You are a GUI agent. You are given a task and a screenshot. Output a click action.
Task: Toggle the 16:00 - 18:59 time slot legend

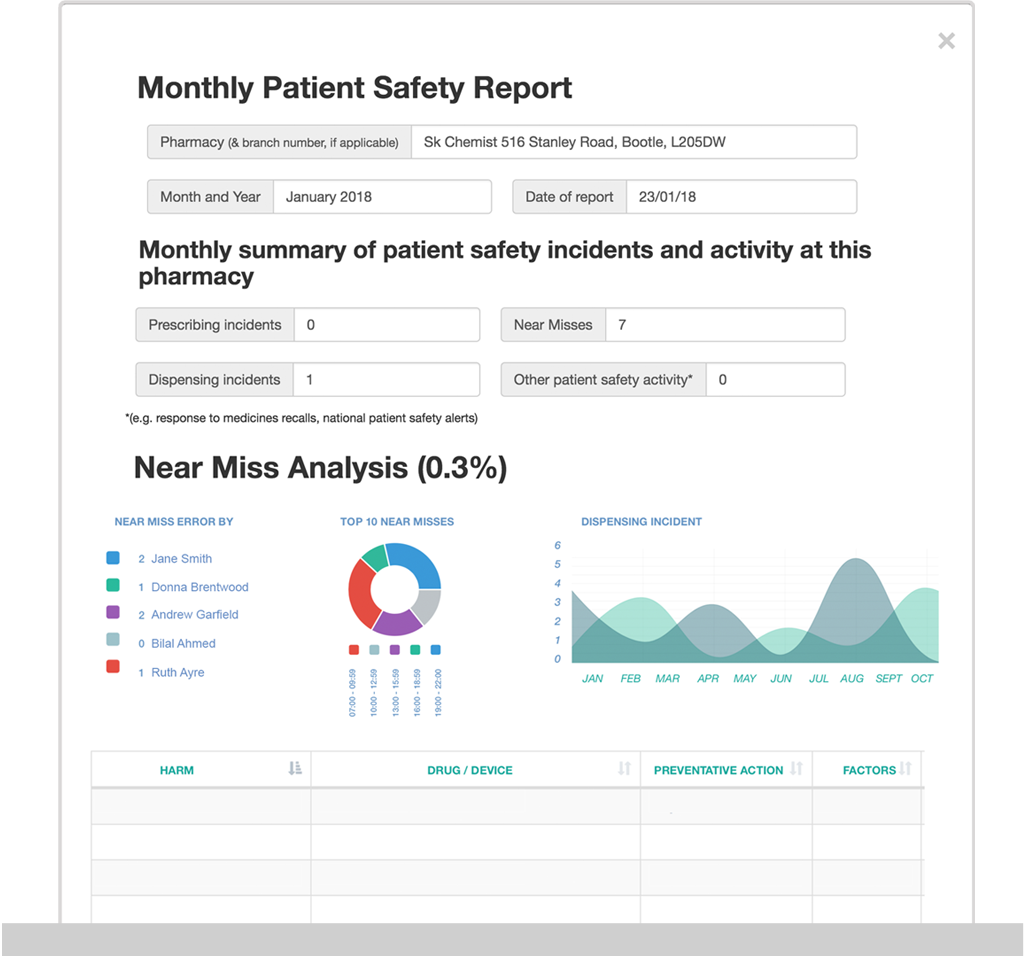[413, 649]
